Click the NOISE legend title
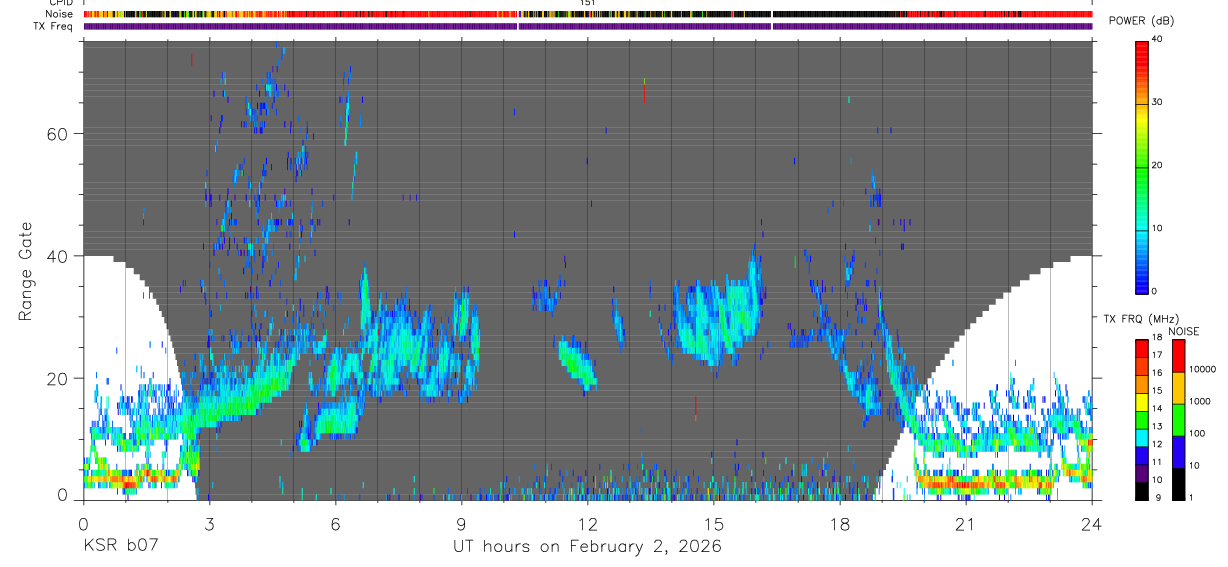Image resolution: width=1228 pixels, height=567 pixels. [1184, 331]
